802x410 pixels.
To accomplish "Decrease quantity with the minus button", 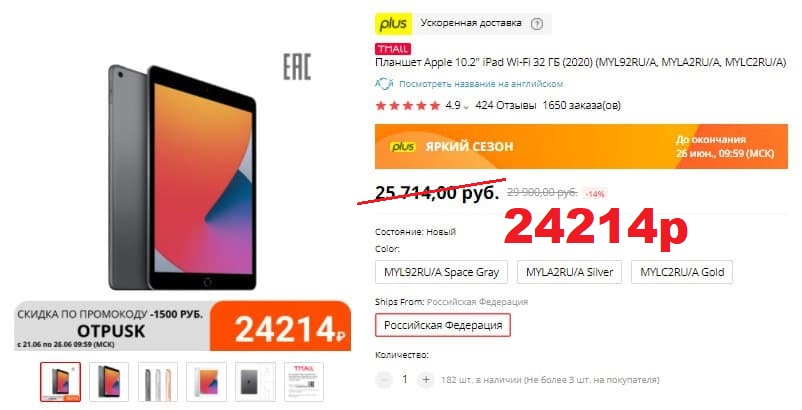I will (383, 380).
